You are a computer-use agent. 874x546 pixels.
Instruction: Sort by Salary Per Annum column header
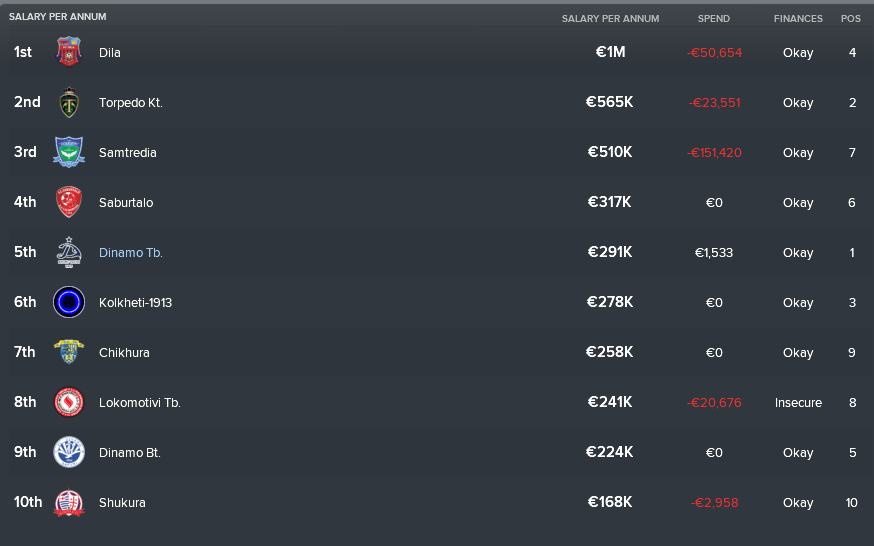pyautogui.click(x=610, y=18)
